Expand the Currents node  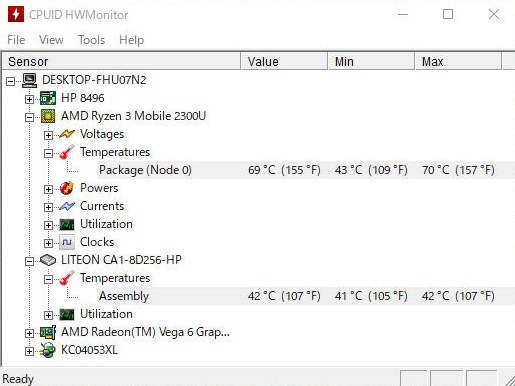(48, 207)
